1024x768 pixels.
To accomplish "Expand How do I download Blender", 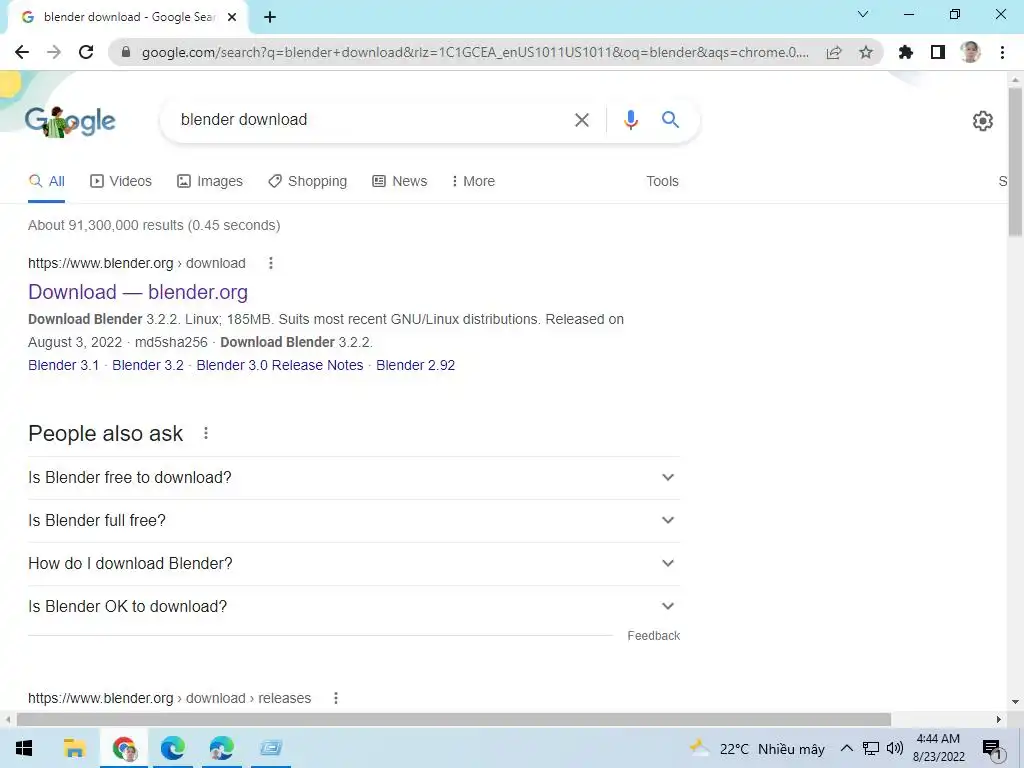I will click(x=354, y=564).
